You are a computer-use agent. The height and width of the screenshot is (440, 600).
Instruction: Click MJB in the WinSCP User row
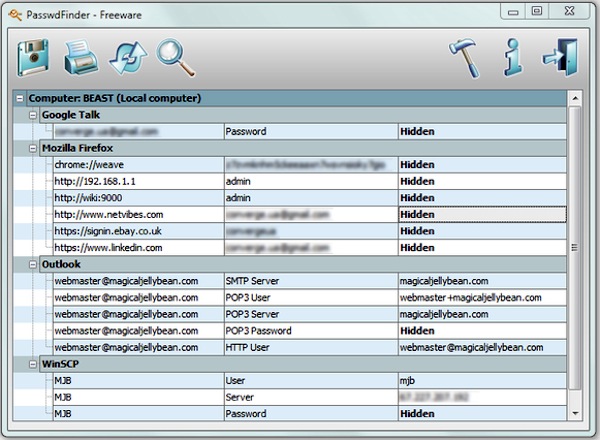click(138, 381)
